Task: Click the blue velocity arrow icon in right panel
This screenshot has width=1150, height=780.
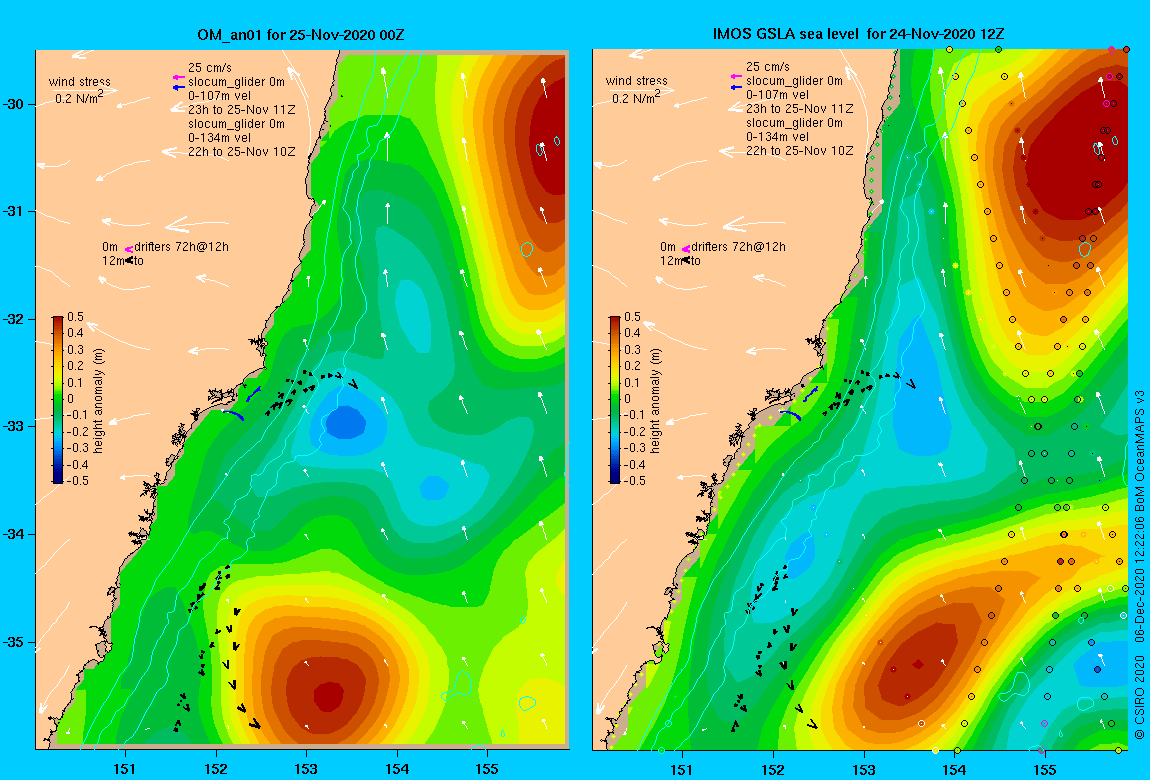Action: click(736, 87)
